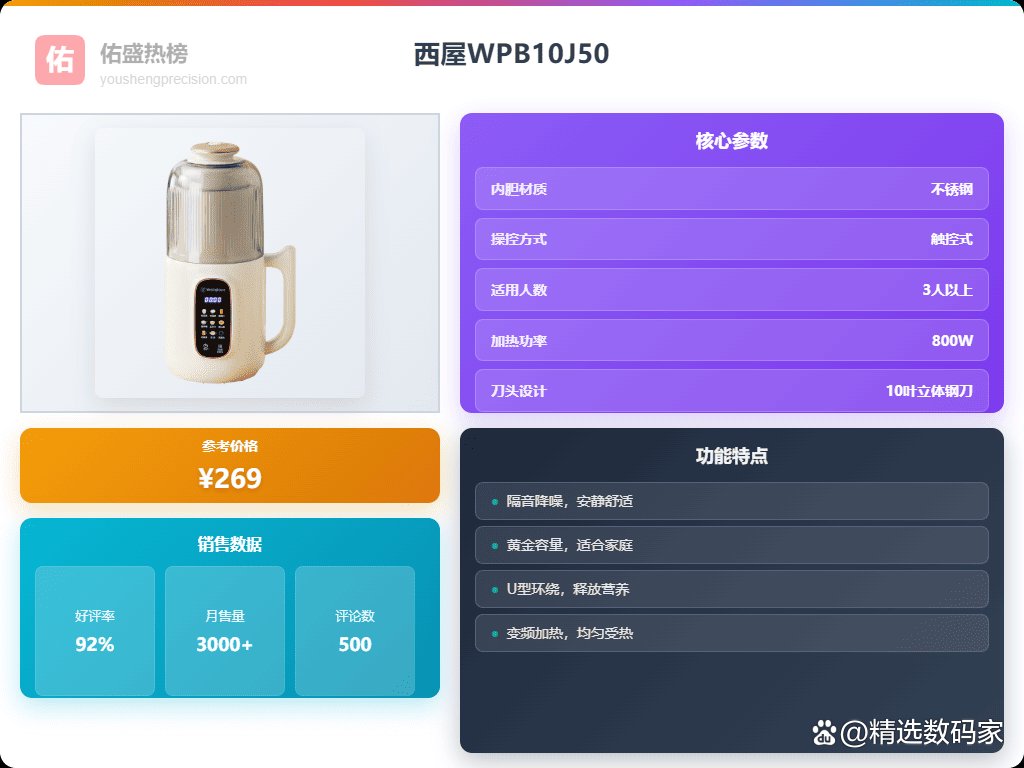Click the 功能特点 section heading

[x=731, y=456]
